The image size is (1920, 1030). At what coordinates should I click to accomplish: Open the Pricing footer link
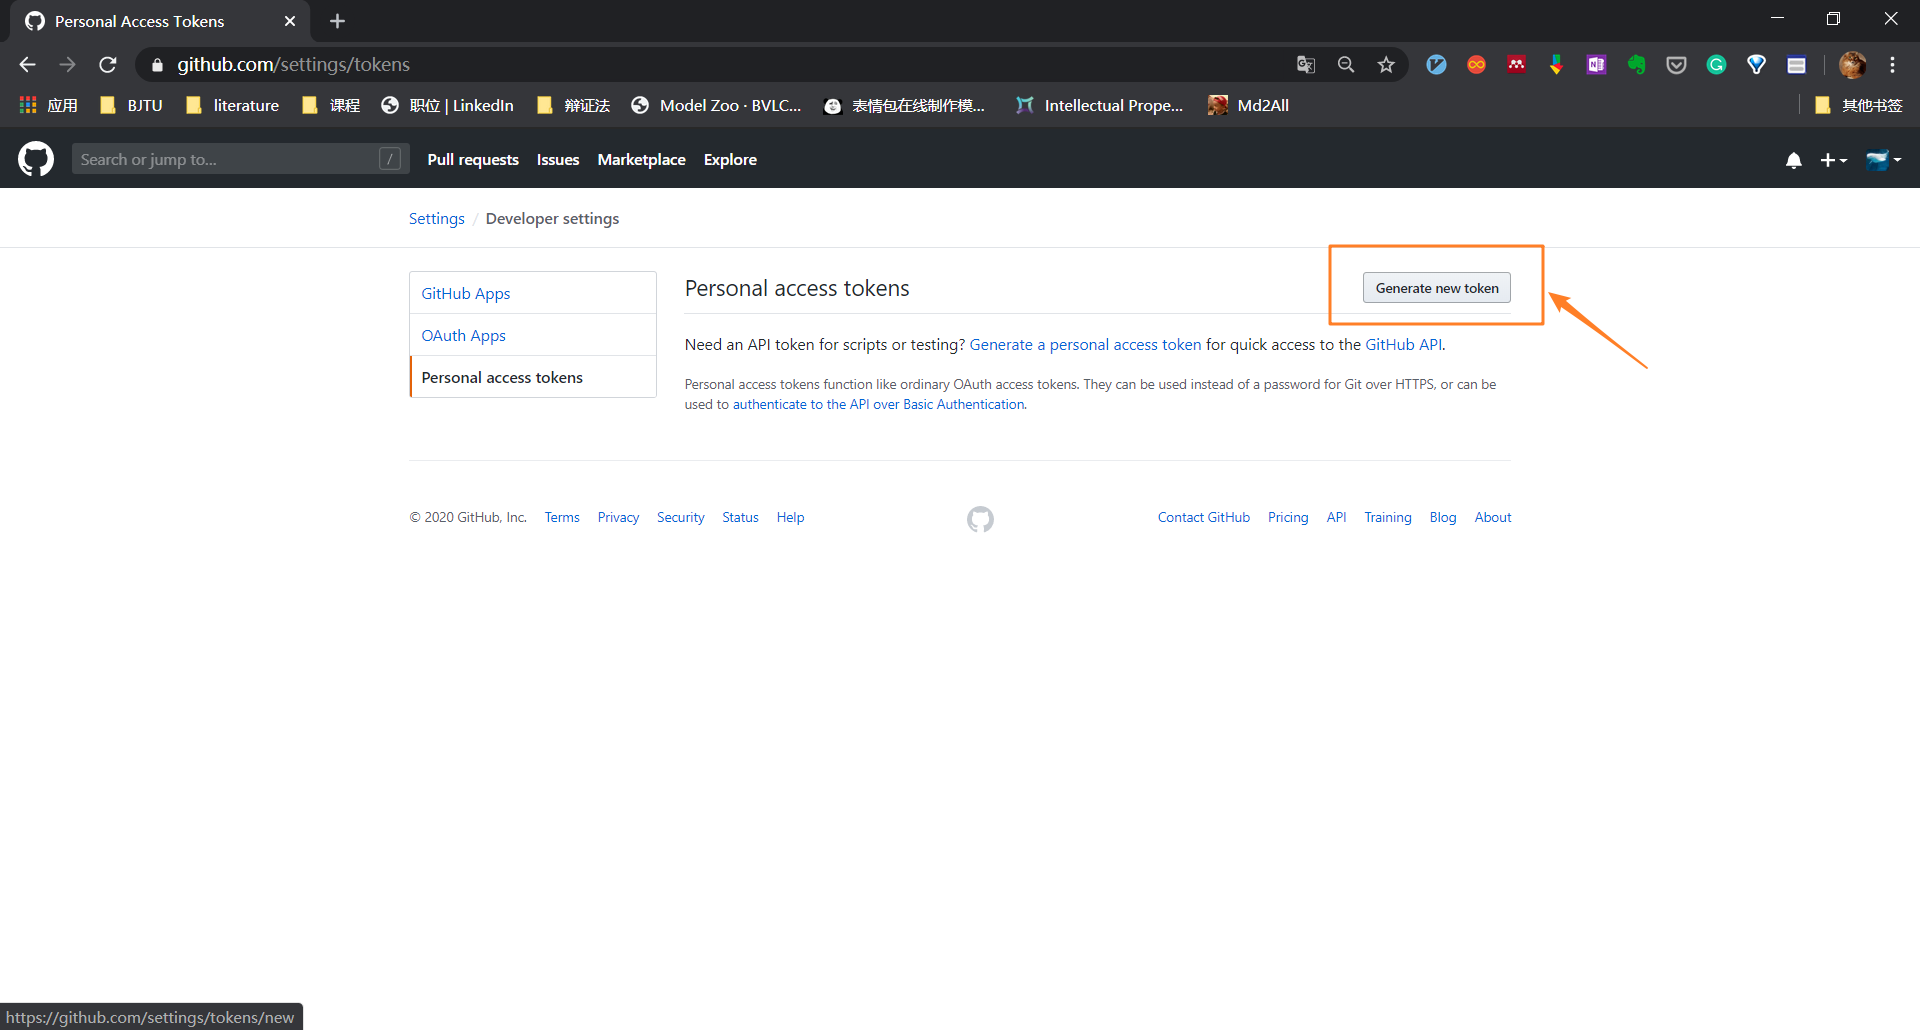pyautogui.click(x=1288, y=518)
